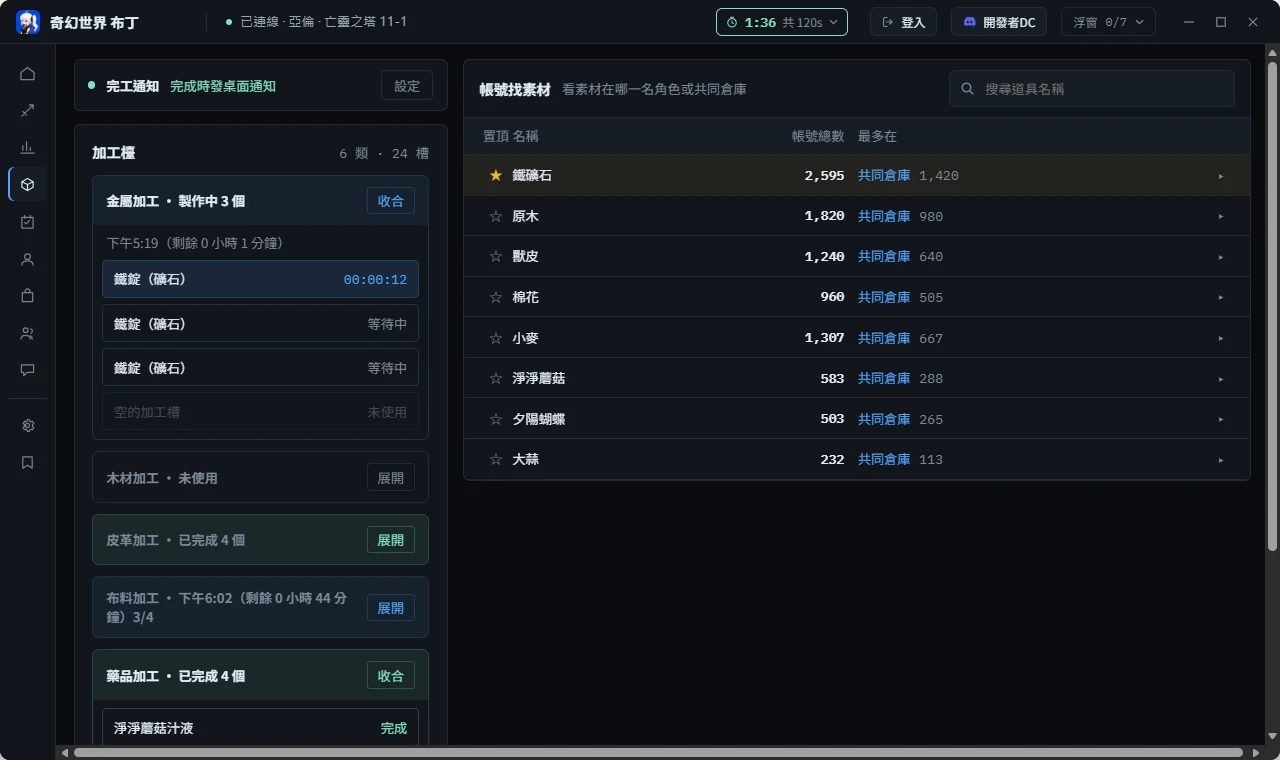
Task: Expand the 大蒜 row arrow
Action: click(1221, 460)
